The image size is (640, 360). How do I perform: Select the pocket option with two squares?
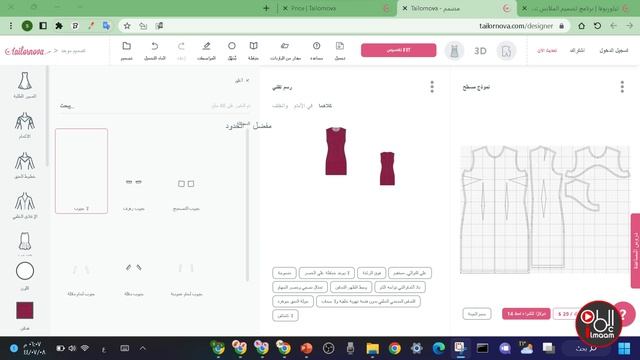click(186, 184)
